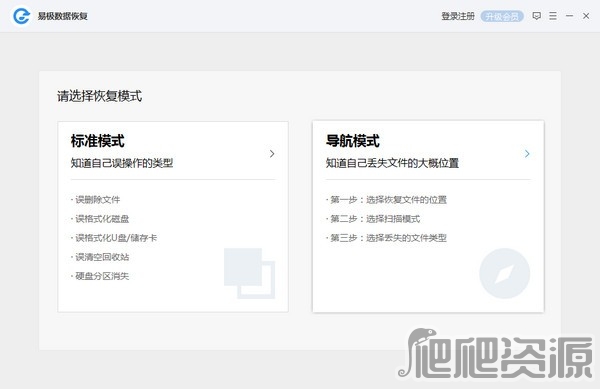Click the 登录注册 link

pyautogui.click(x=458, y=16)
